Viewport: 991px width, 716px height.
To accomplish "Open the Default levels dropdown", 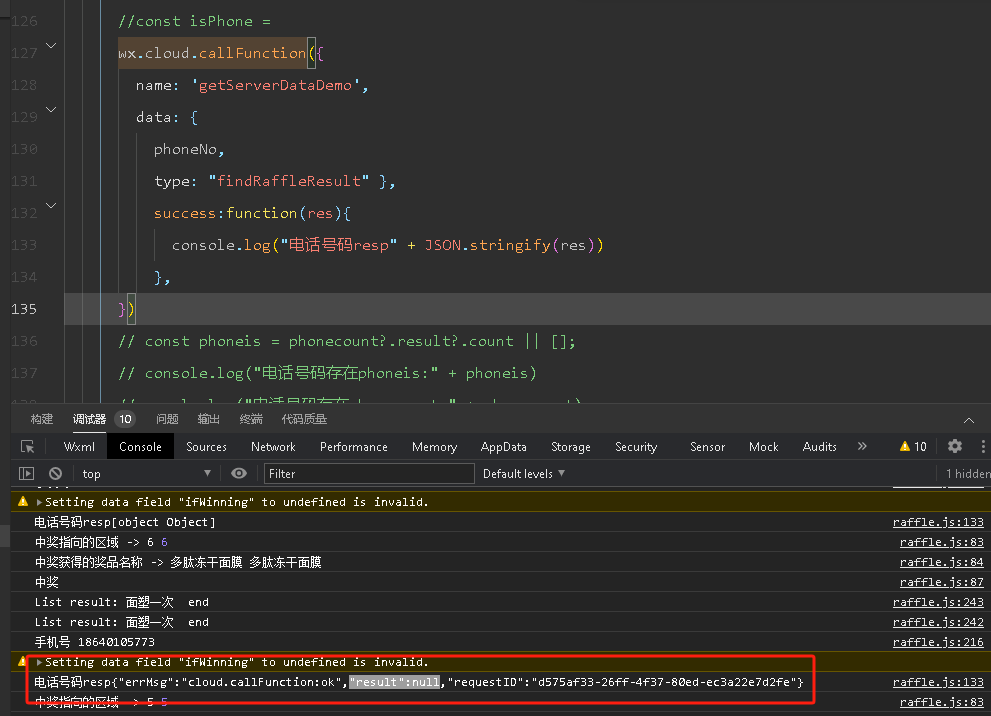I will tap(523, 473).
